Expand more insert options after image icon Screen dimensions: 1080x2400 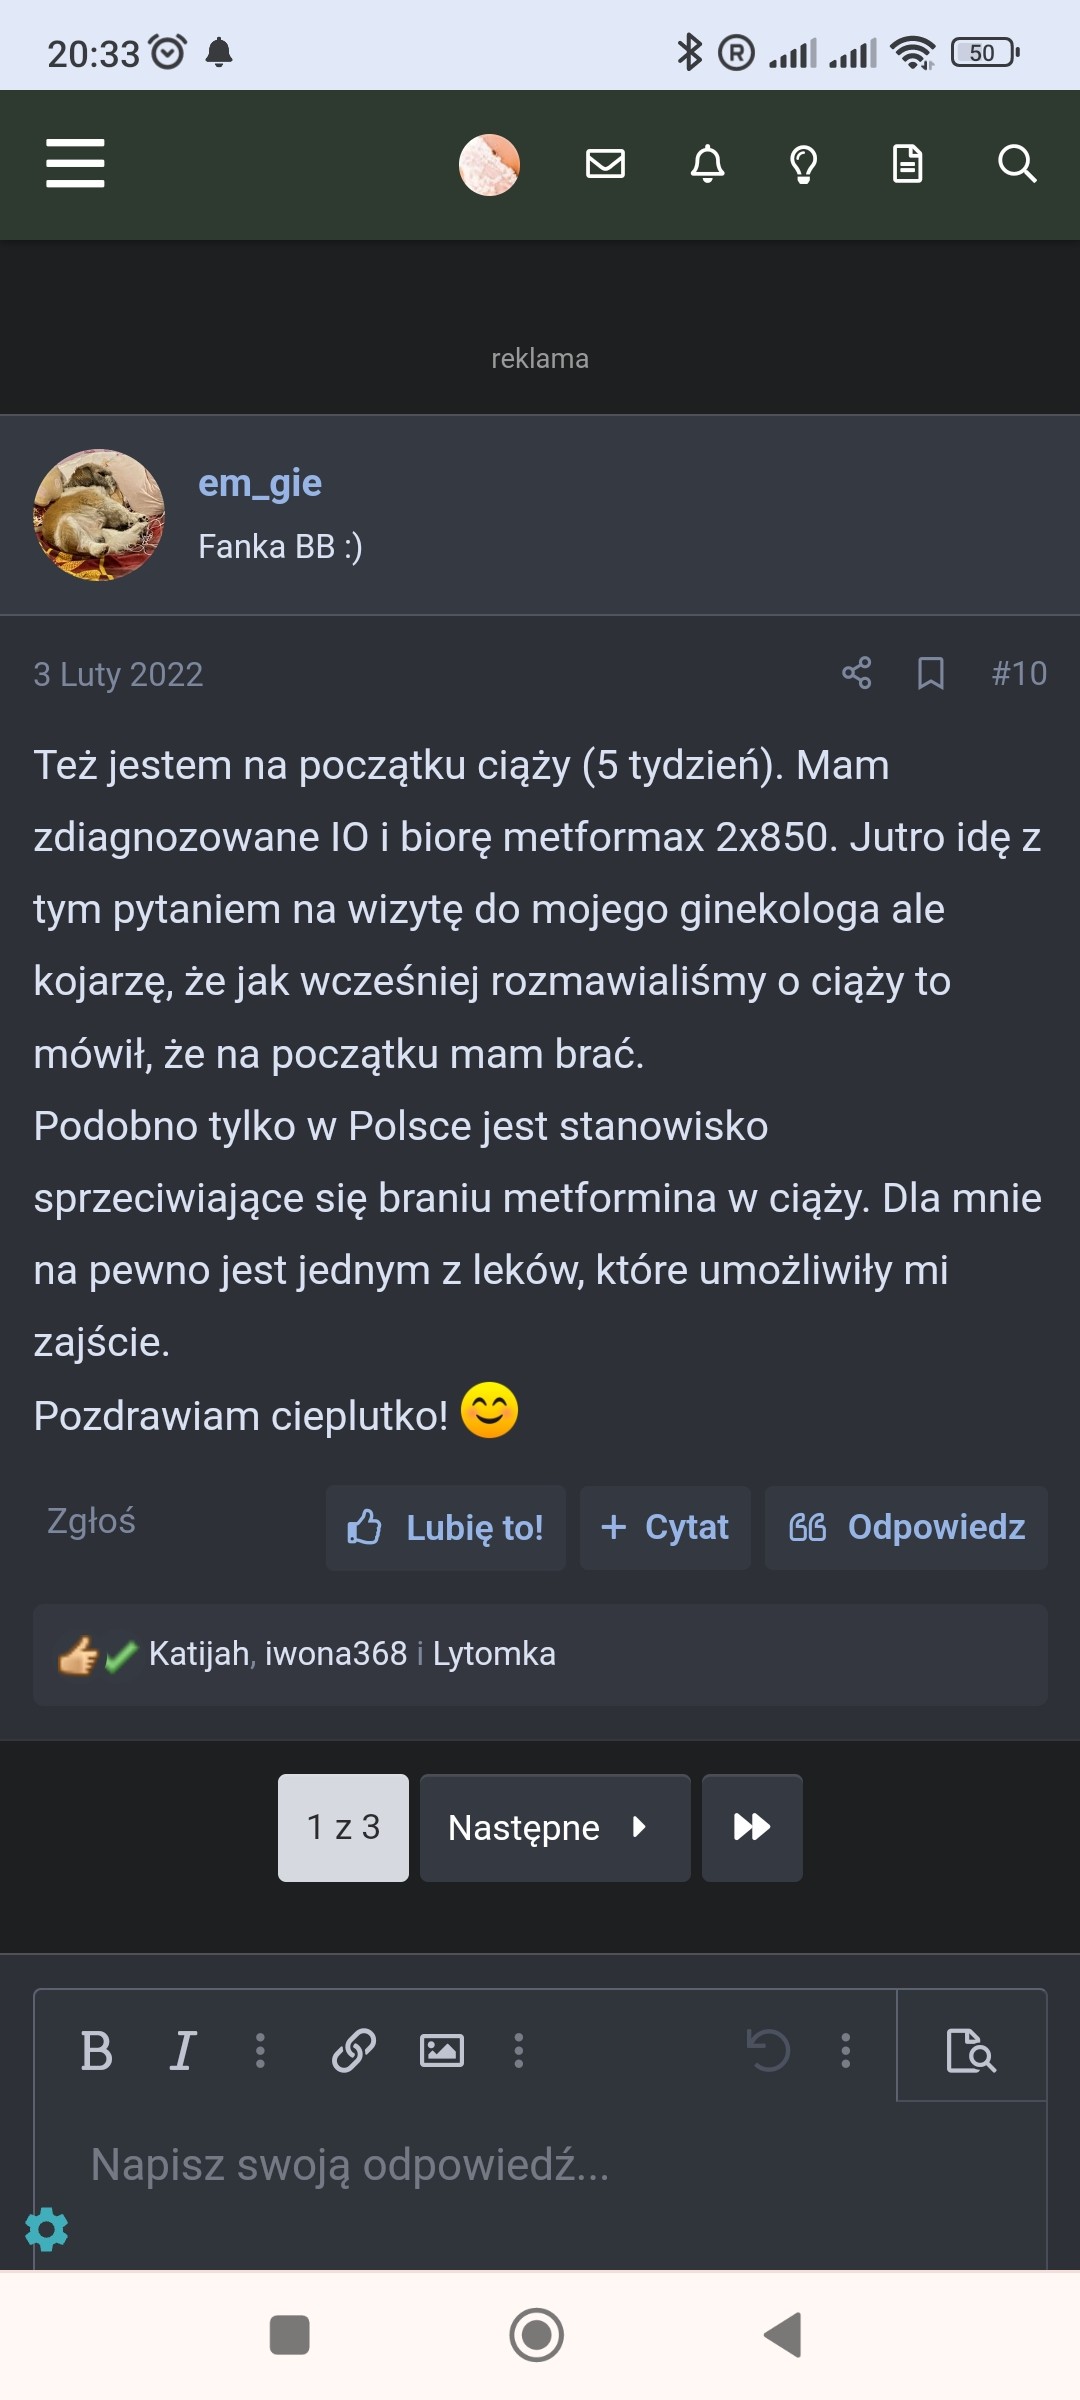[x=518, y=2051]
